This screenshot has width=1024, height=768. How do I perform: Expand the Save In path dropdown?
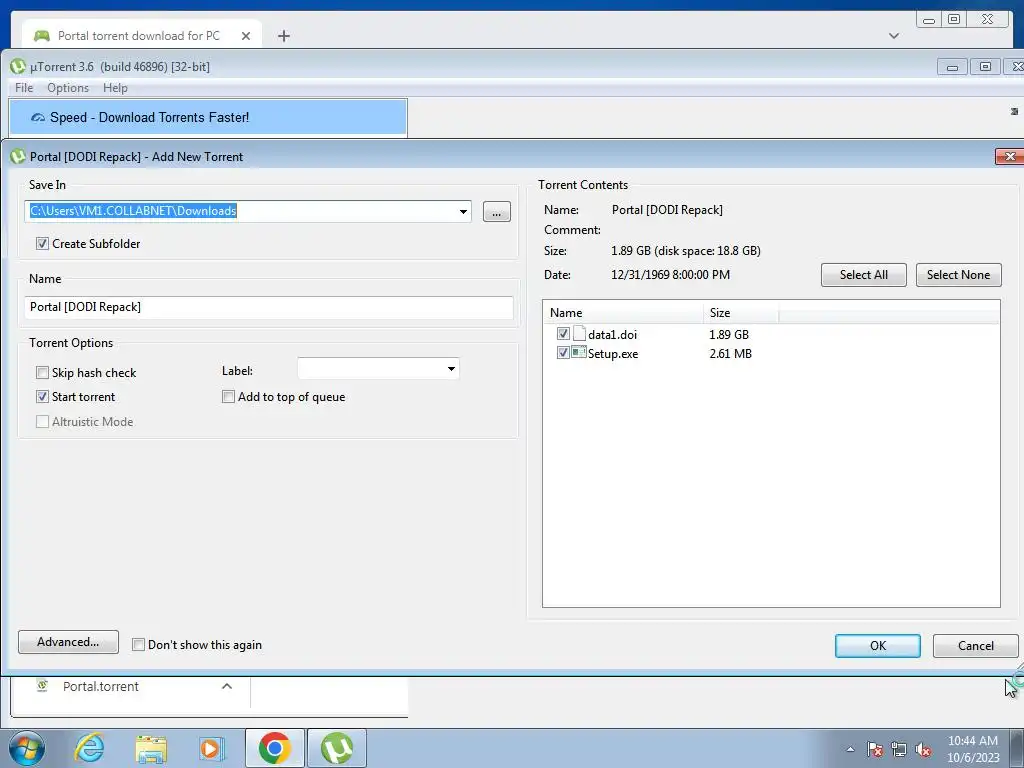[x=463, y=212]
